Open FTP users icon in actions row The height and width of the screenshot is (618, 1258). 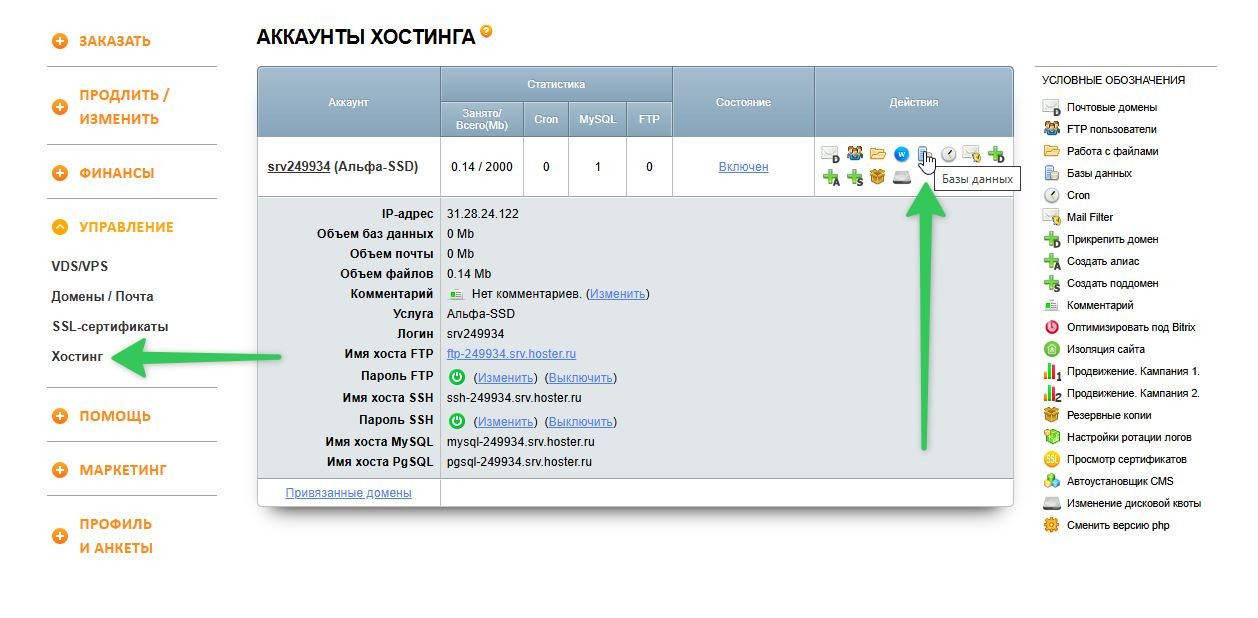[855, 154]
